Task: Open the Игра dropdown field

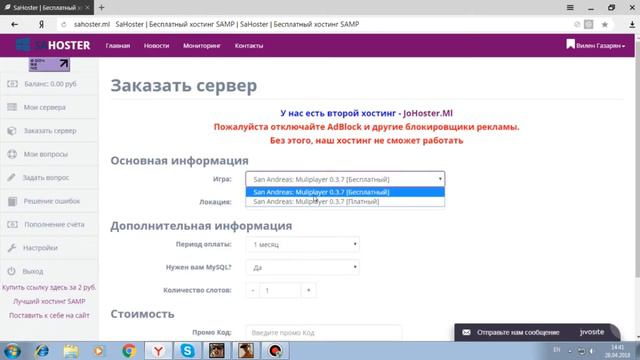Action: (x=345, y=179)
